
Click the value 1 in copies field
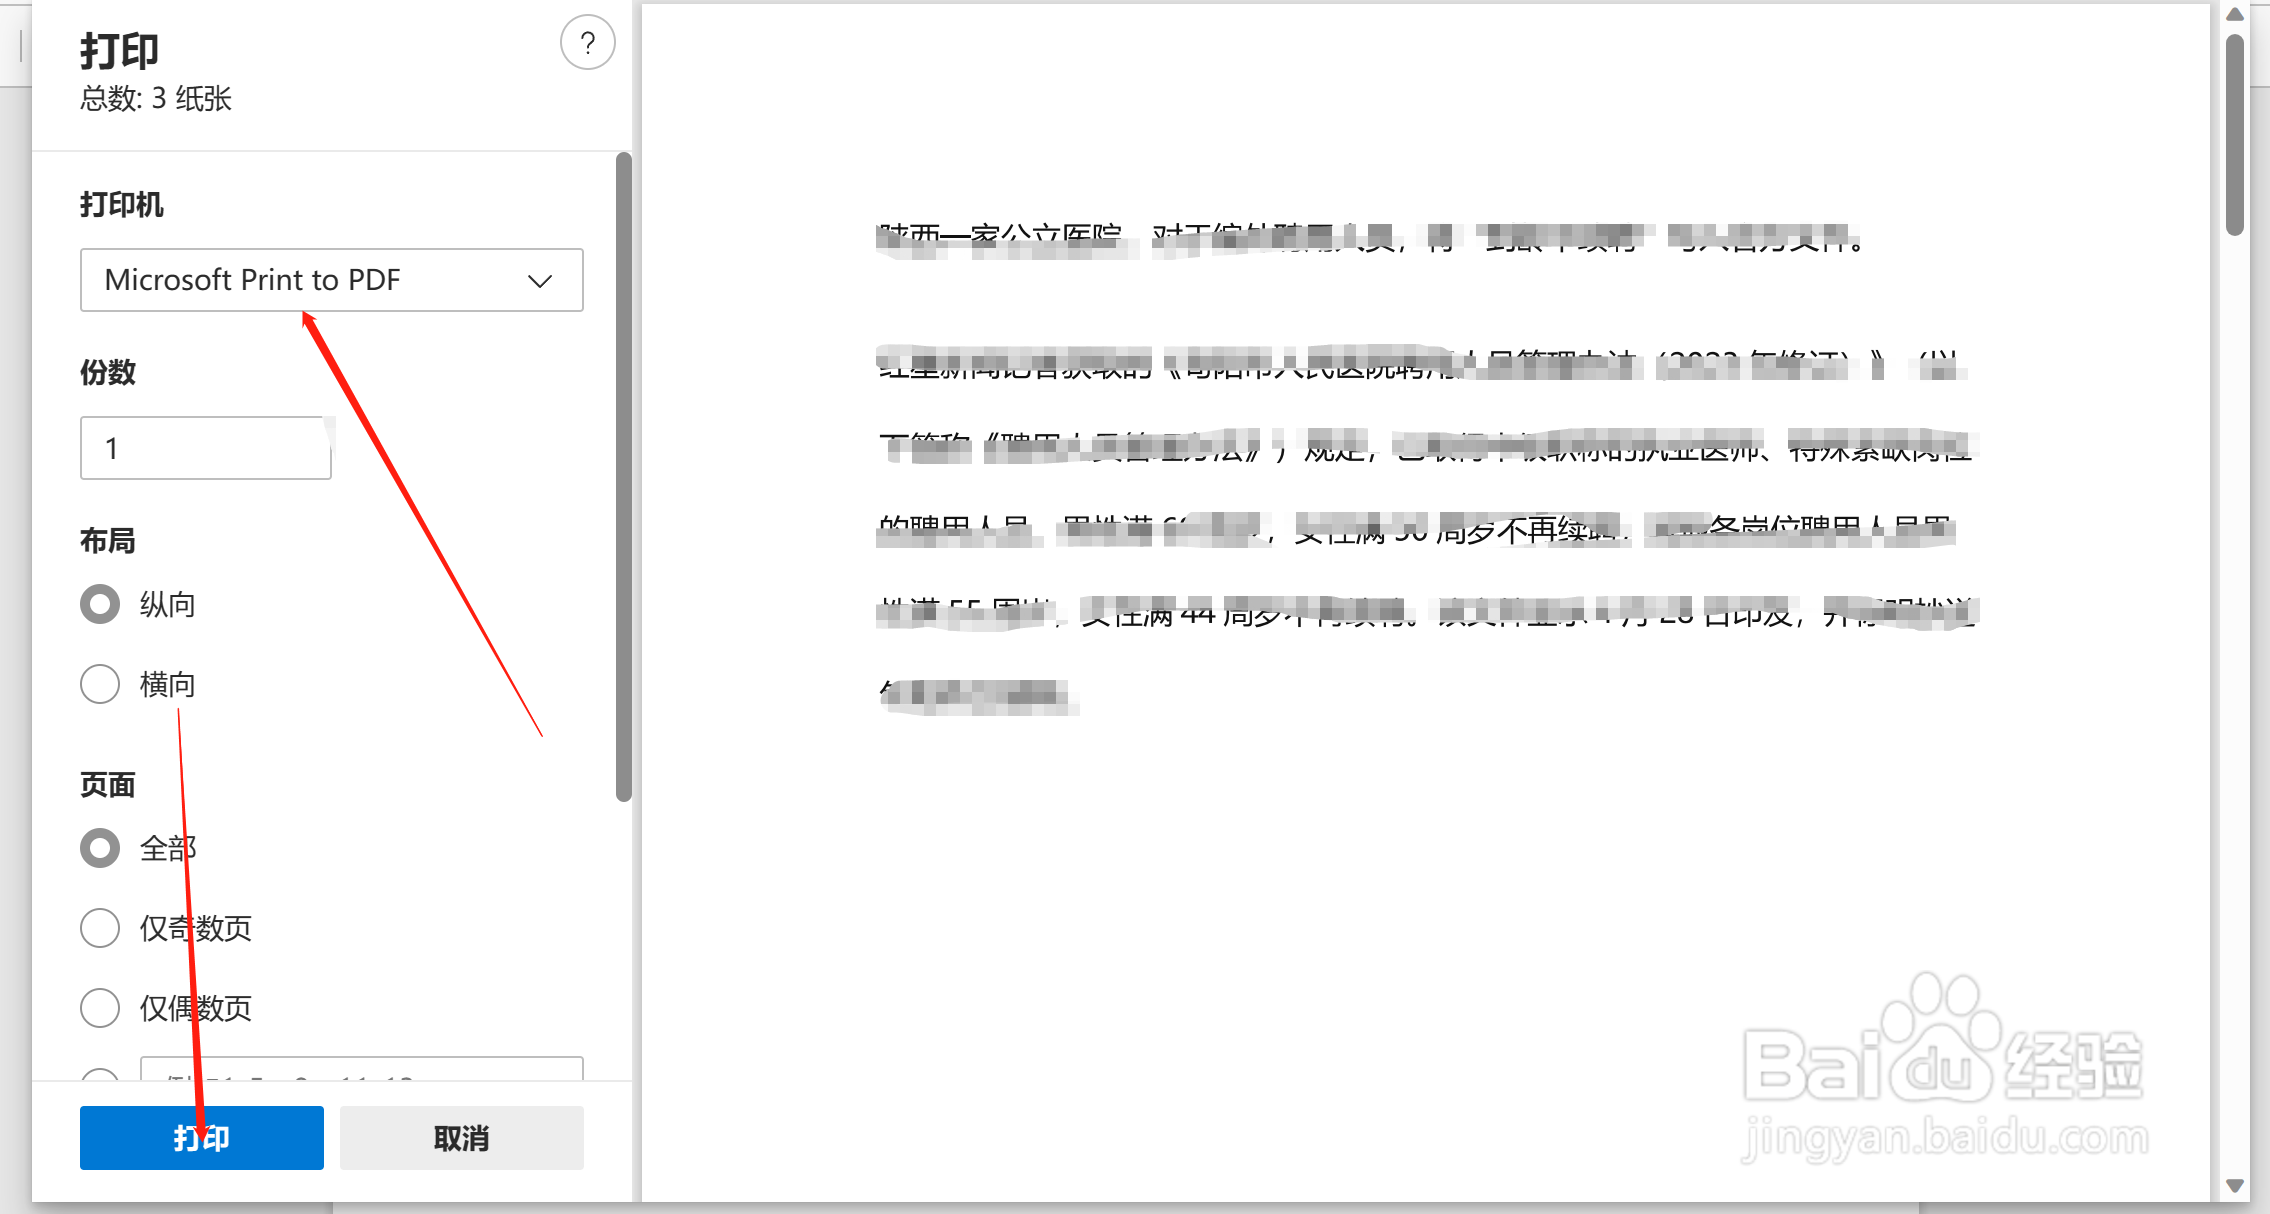(110, 447)
